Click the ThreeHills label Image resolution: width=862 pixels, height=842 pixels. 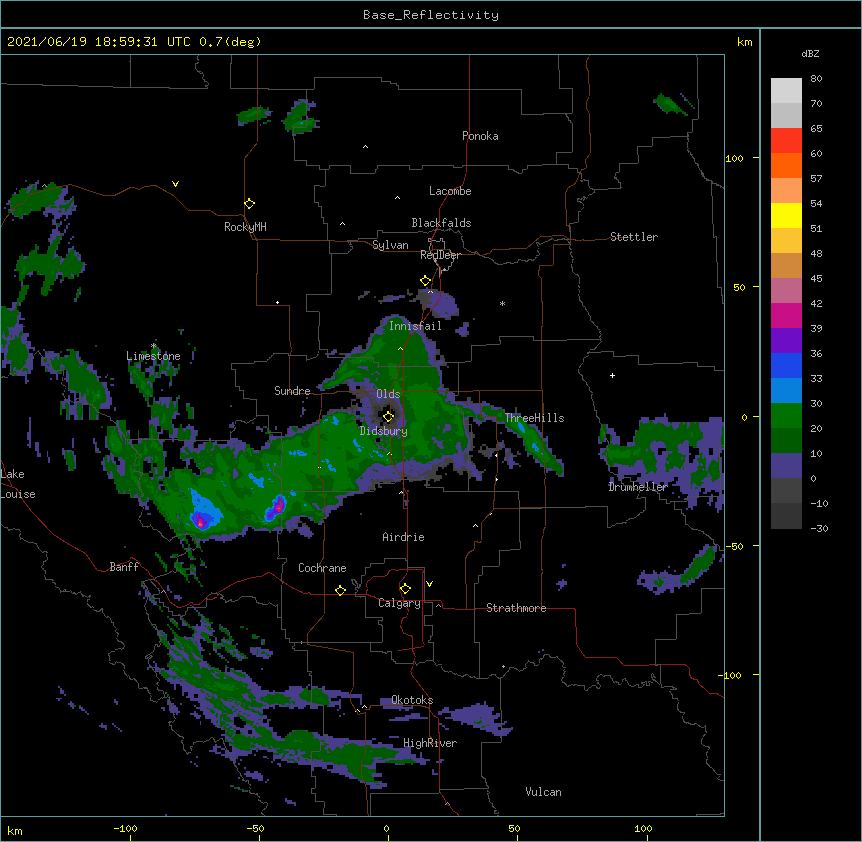(x=535, y=418)
